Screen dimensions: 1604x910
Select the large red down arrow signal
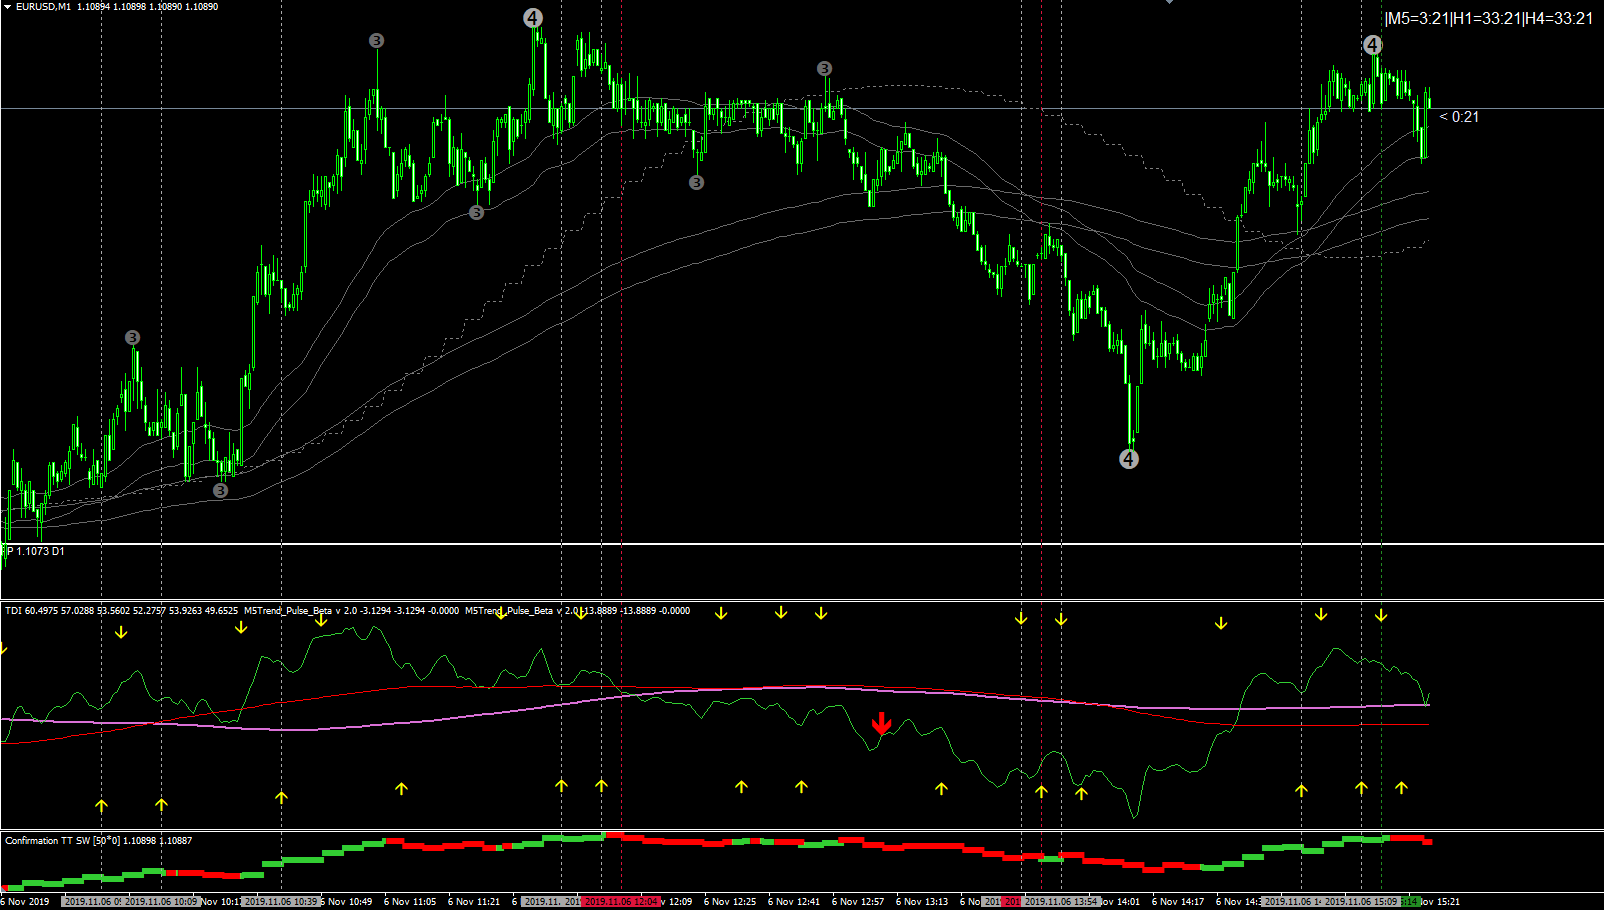click(881, 723)
